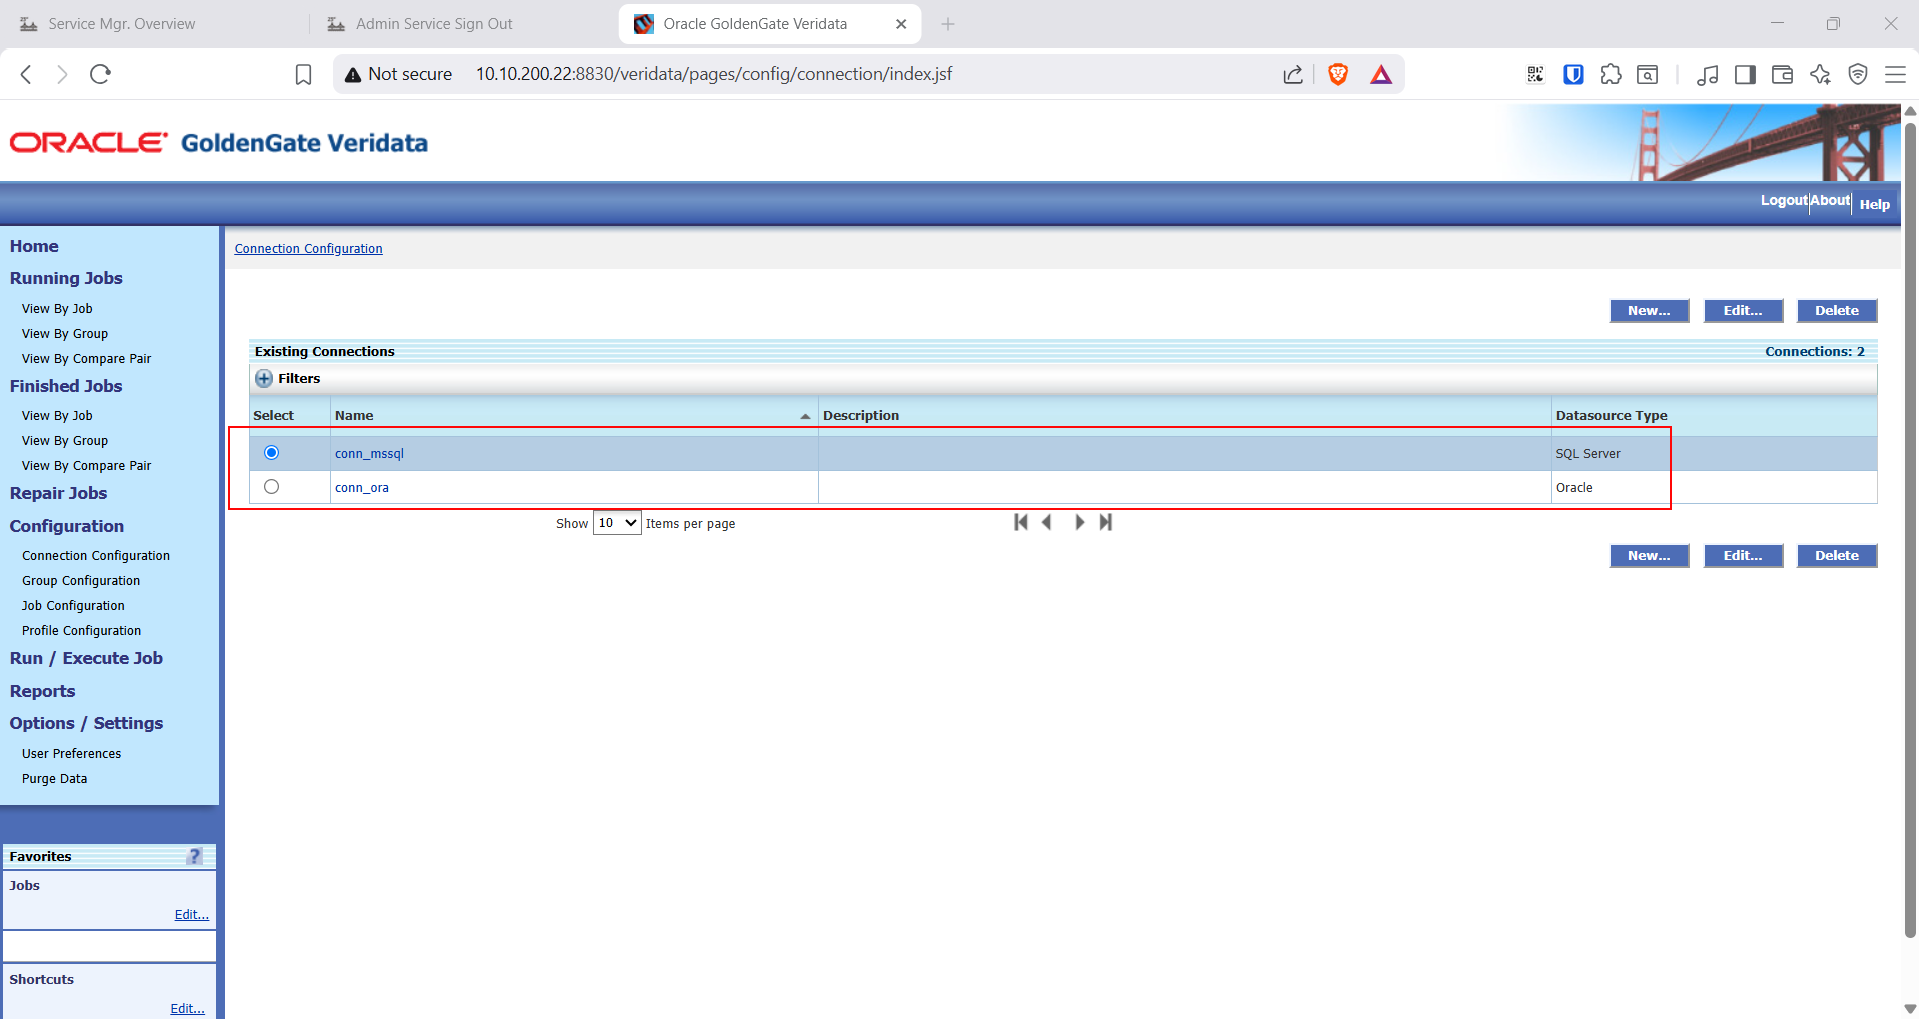Open Options / Settings in the sidebar
1919x1019 pixels.
click(86, 723)
